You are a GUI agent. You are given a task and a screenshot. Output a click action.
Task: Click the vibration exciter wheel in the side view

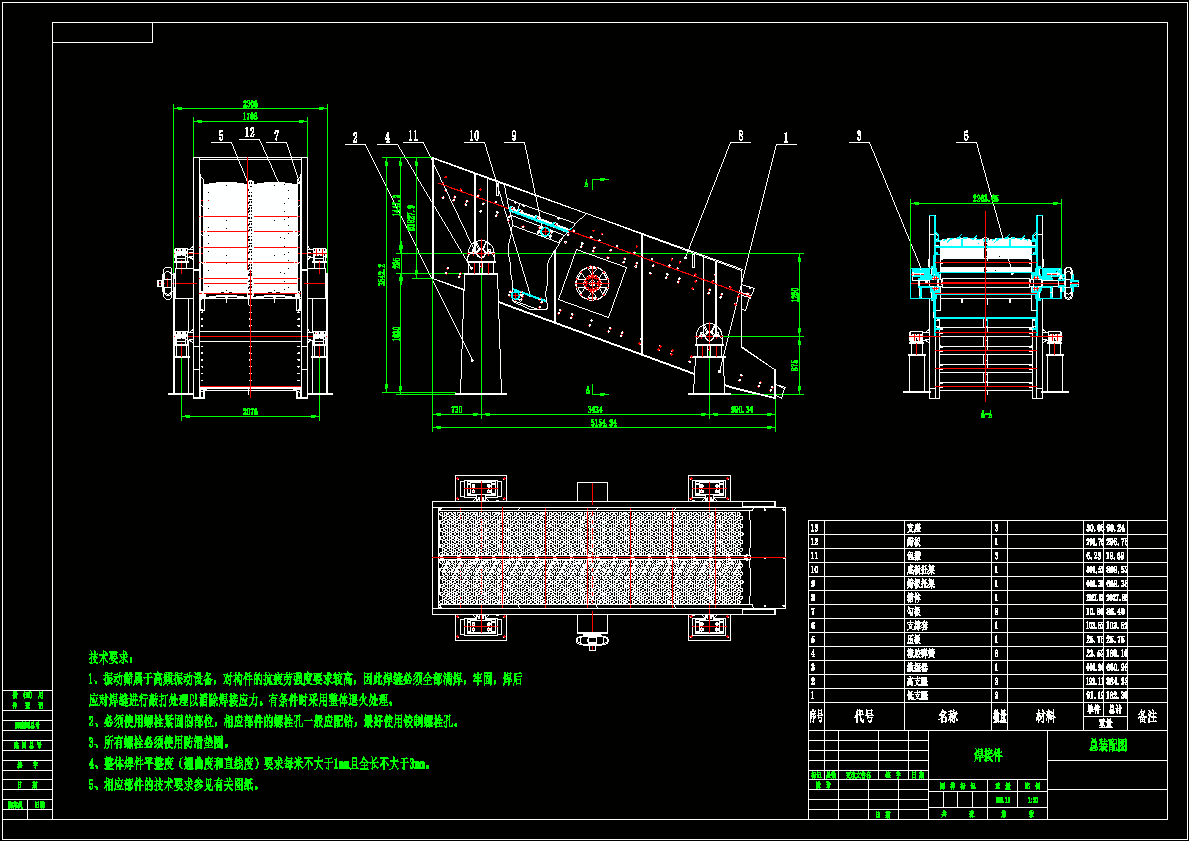[x=592, y=284]
